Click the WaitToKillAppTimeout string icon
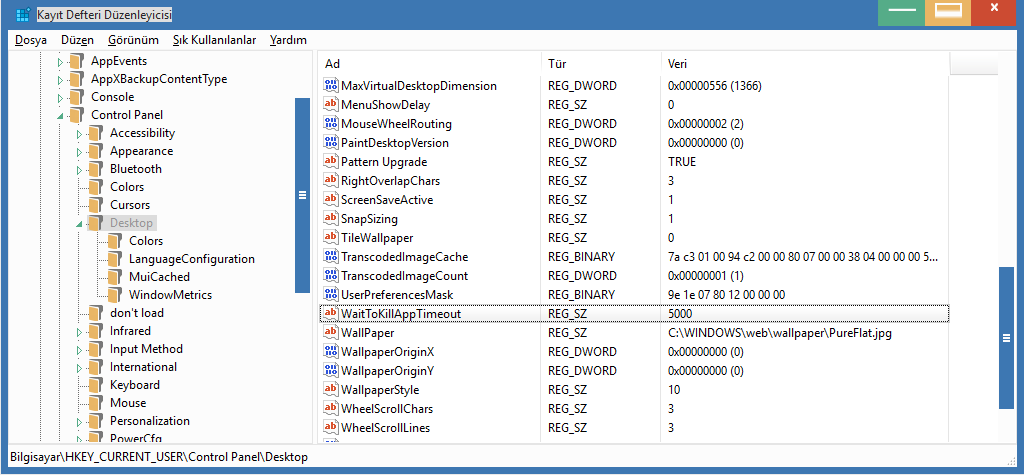Viewport: 1024px width, 475px height. (x=331, y=314)
